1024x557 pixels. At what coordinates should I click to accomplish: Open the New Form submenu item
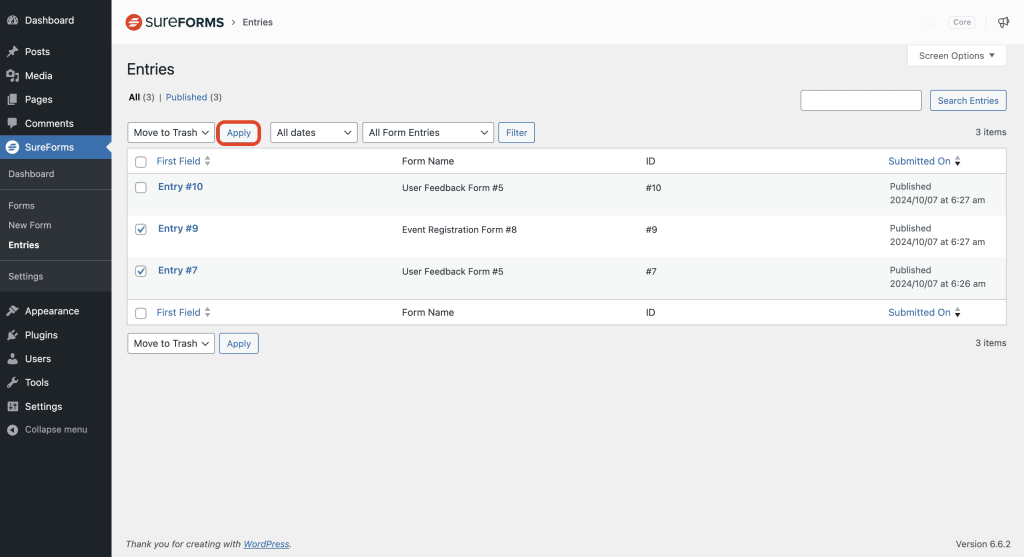[30, 226]
